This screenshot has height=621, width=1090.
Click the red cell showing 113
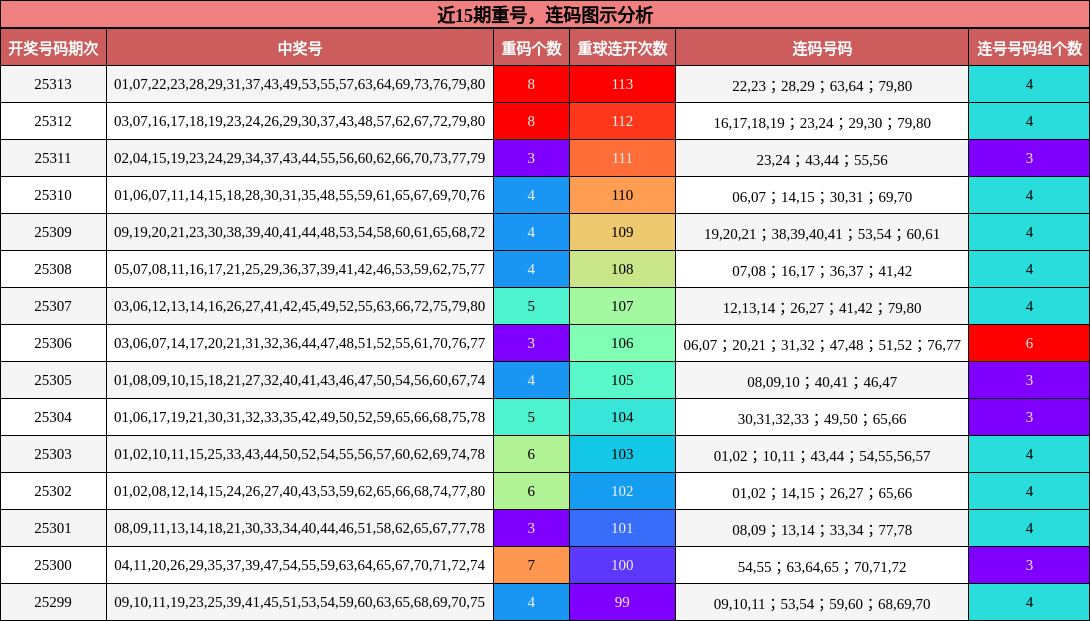coord(622,84)
